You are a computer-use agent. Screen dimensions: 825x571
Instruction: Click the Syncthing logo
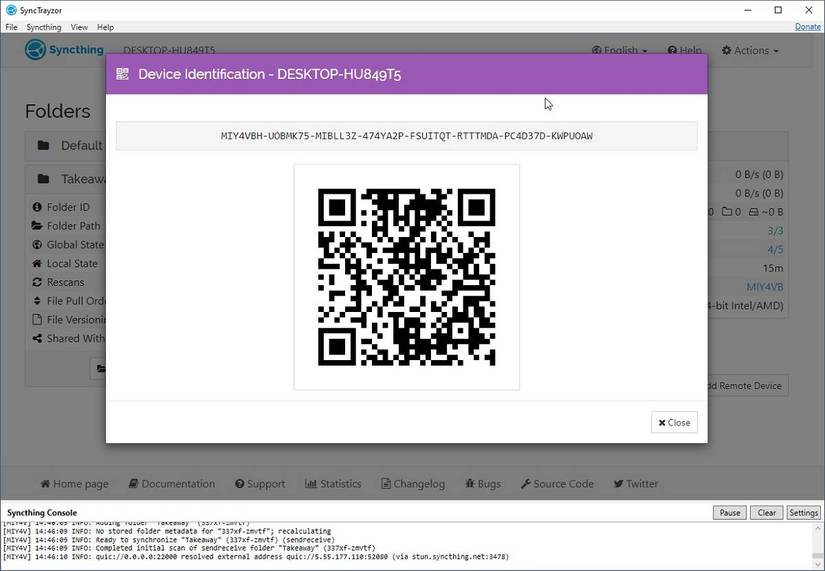[x=64, y=50]
